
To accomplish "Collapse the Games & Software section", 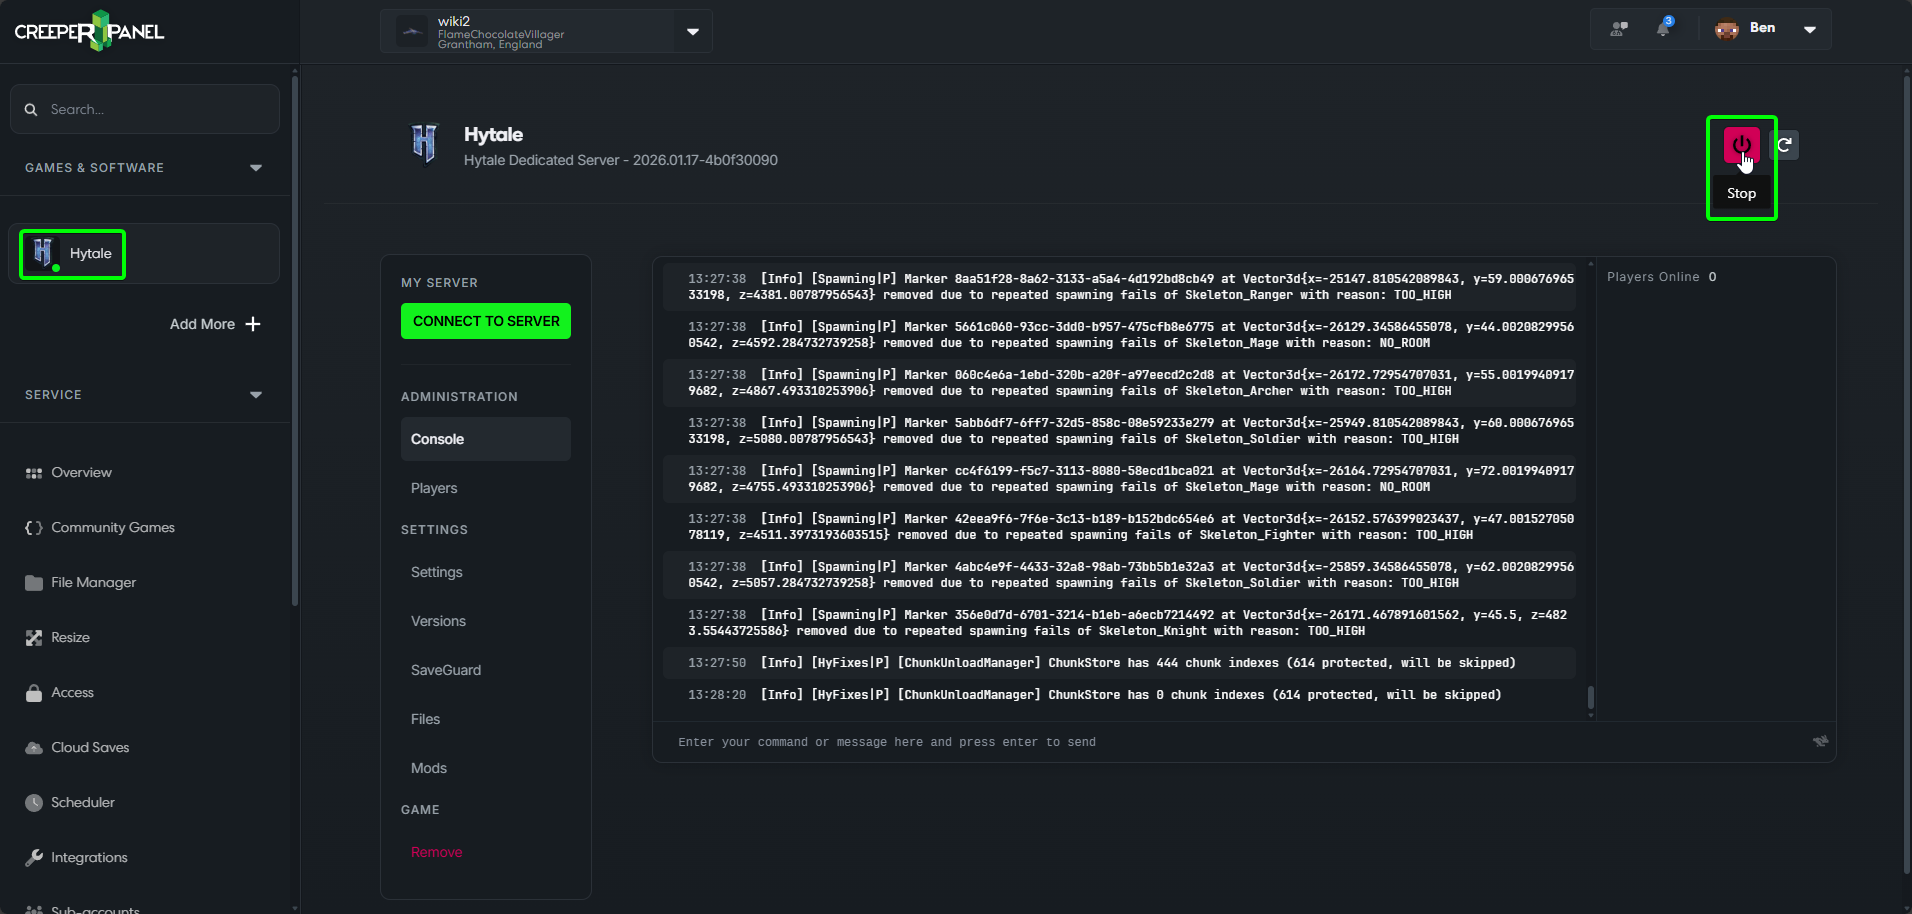I will pyautogui.click(x=256, y=168).
